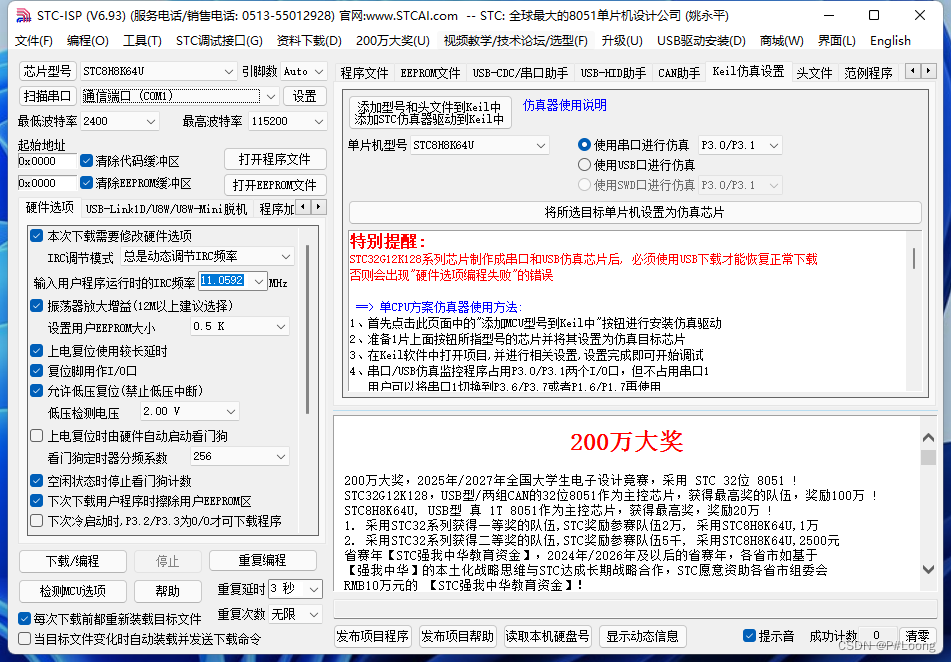Open STC调试接口(G) menu

[x=219, y=41]
